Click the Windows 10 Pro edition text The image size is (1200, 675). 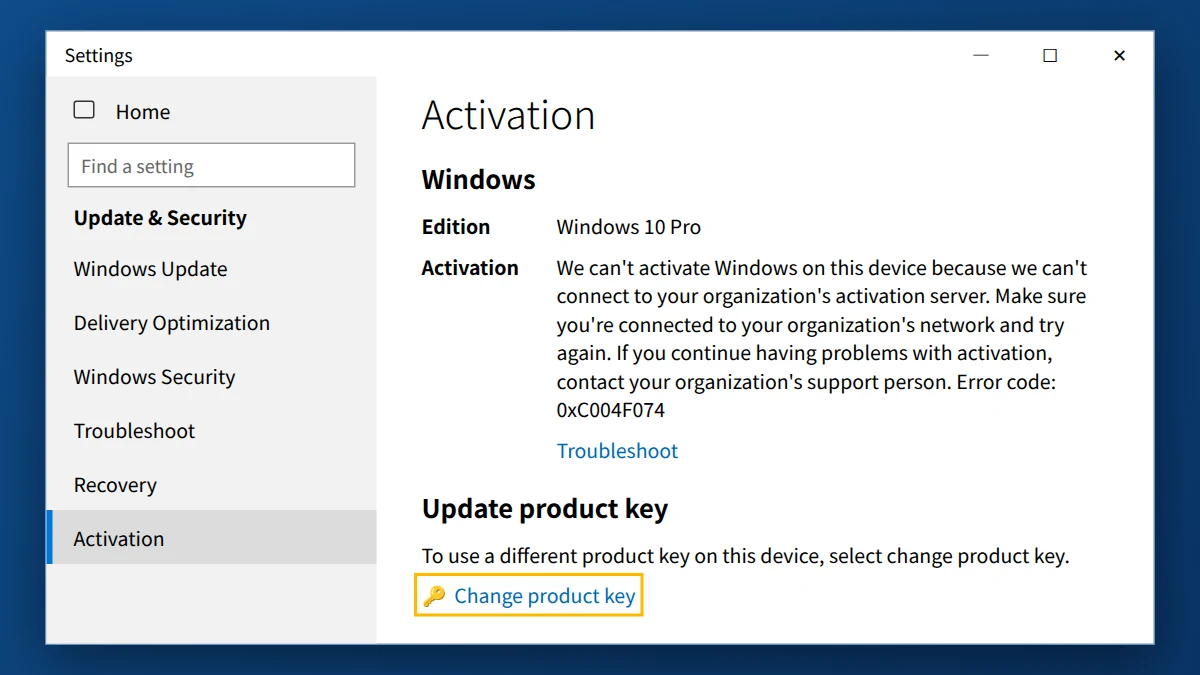[629, 227]
